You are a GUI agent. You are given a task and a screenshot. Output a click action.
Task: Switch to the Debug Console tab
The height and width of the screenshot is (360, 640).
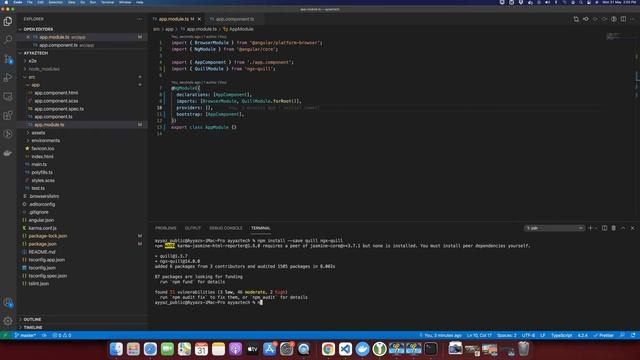(226, 228)
